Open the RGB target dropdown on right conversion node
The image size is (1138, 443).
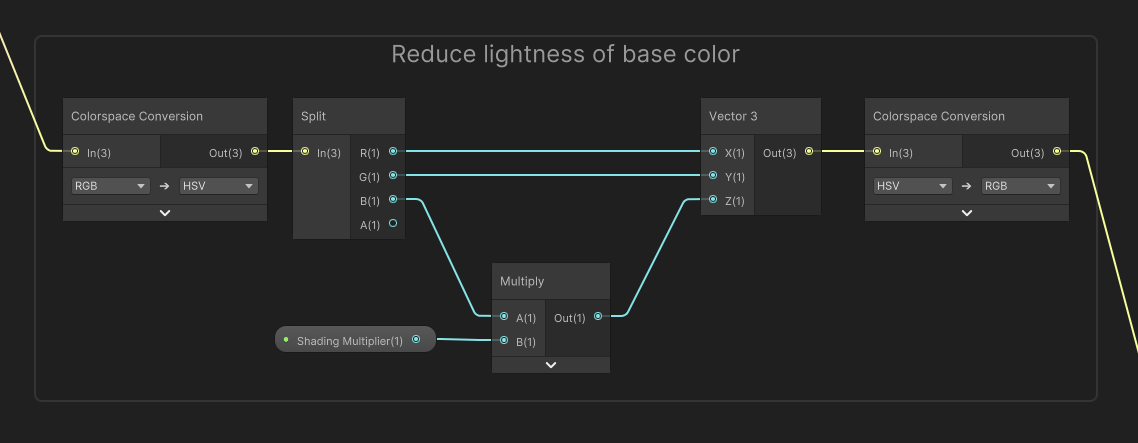pos(1020,186)
